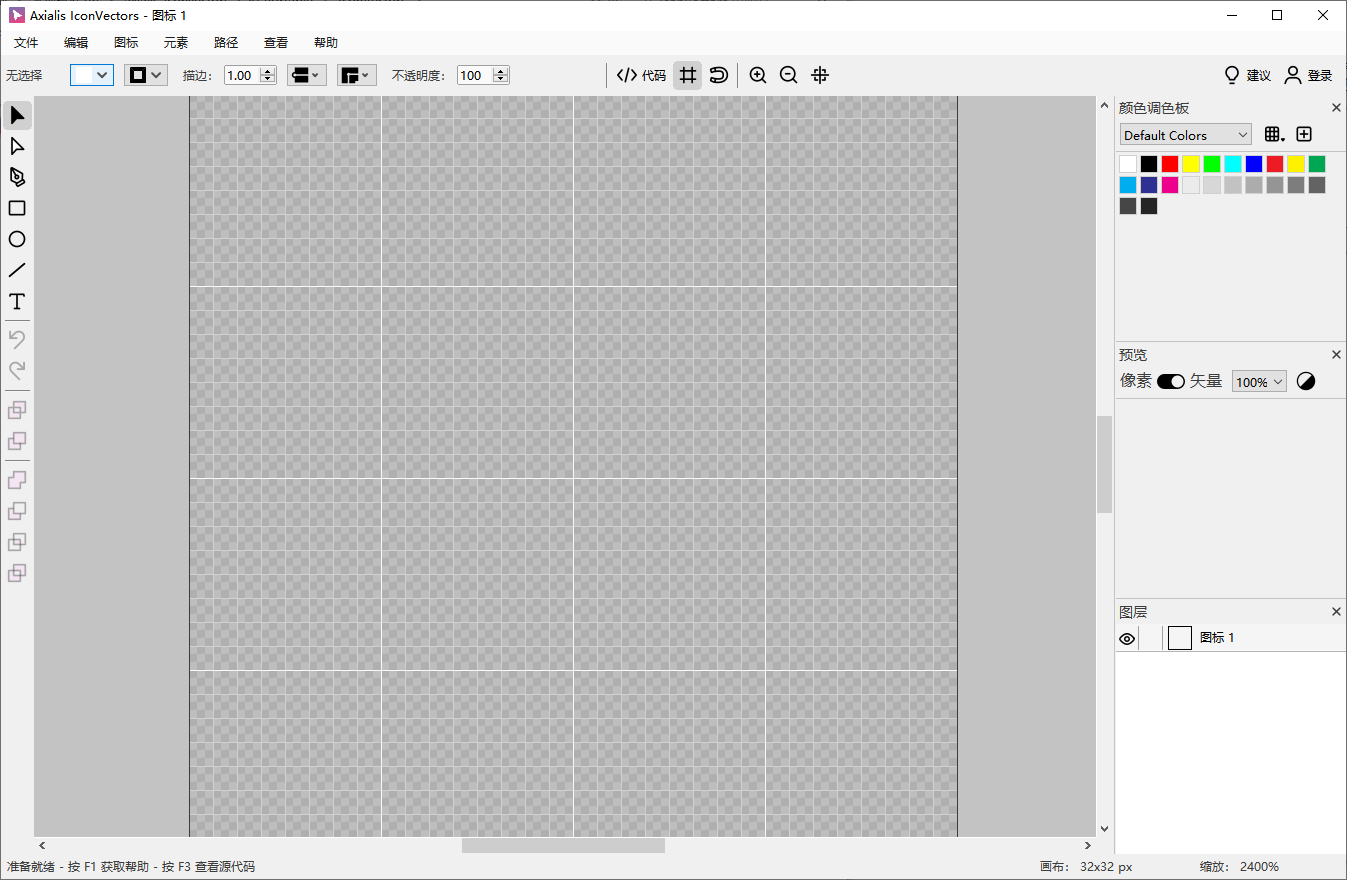Viewport: 1347px width, 880px height.
Task: Open the 路径 menu
Action: pyautogui.click(x=226, y=43)
